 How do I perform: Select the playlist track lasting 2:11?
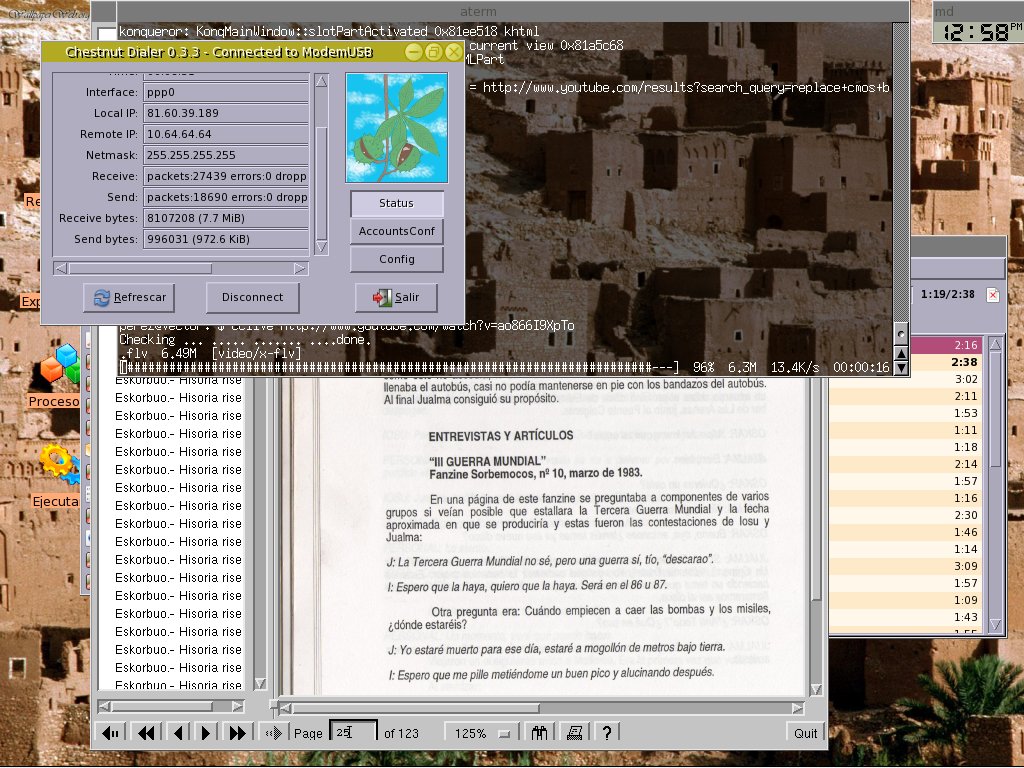[906, 396]
